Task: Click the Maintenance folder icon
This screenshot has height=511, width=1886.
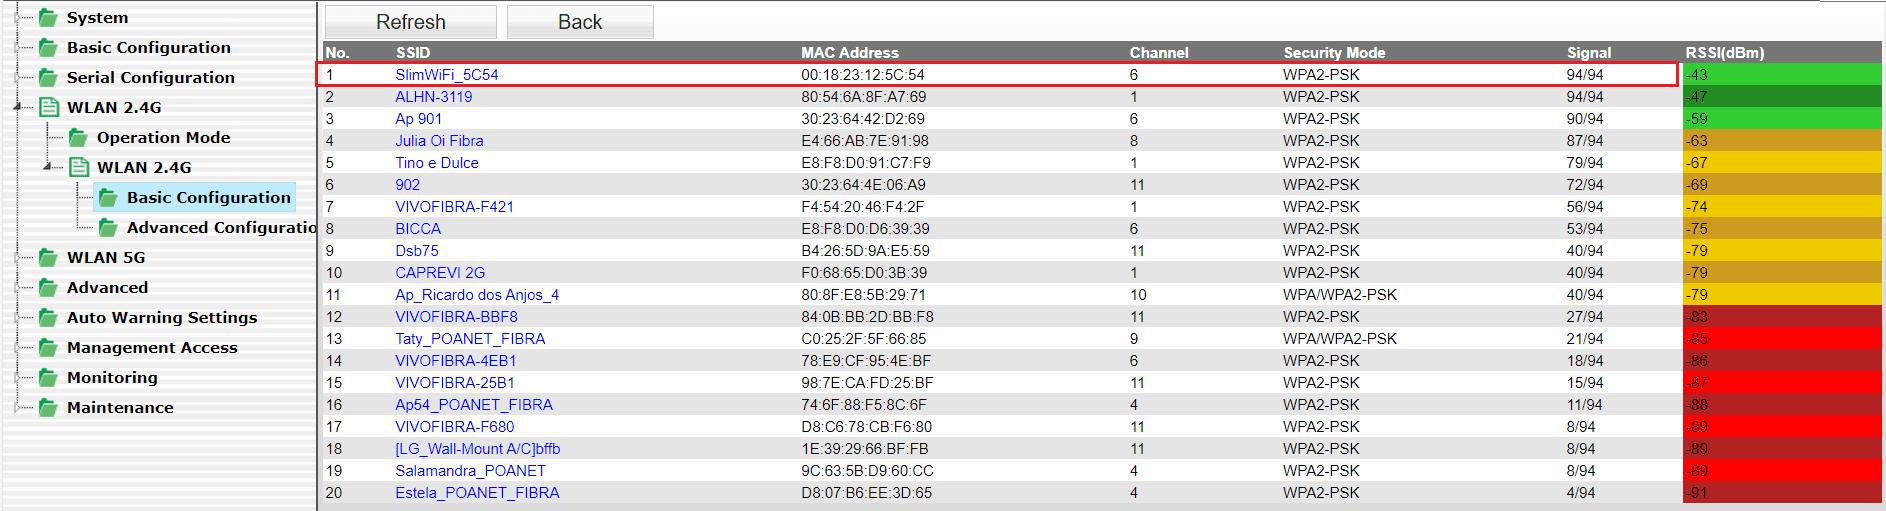Action: point(47,407)
